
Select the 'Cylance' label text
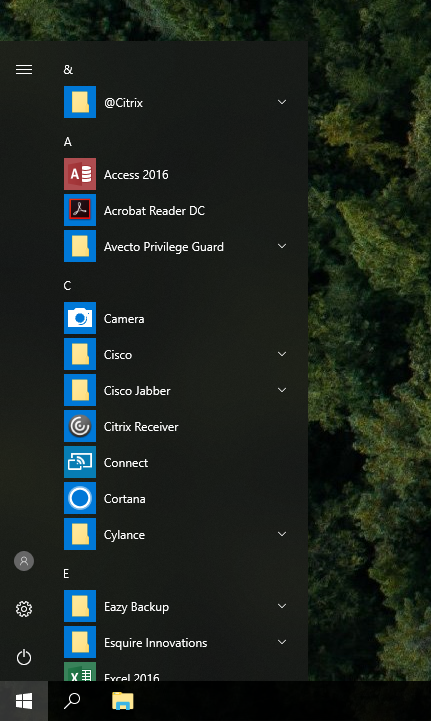(x=124, y=535)
